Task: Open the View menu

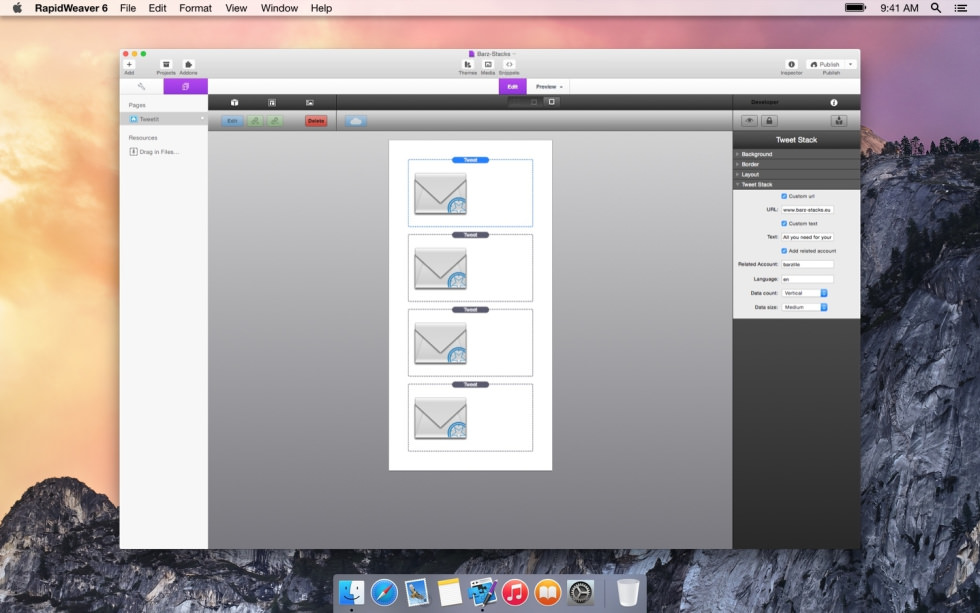Action: [236, 8]
